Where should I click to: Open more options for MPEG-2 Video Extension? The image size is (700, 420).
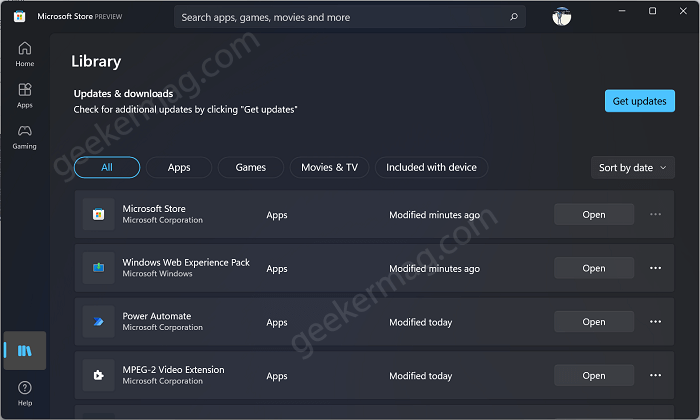655,375
